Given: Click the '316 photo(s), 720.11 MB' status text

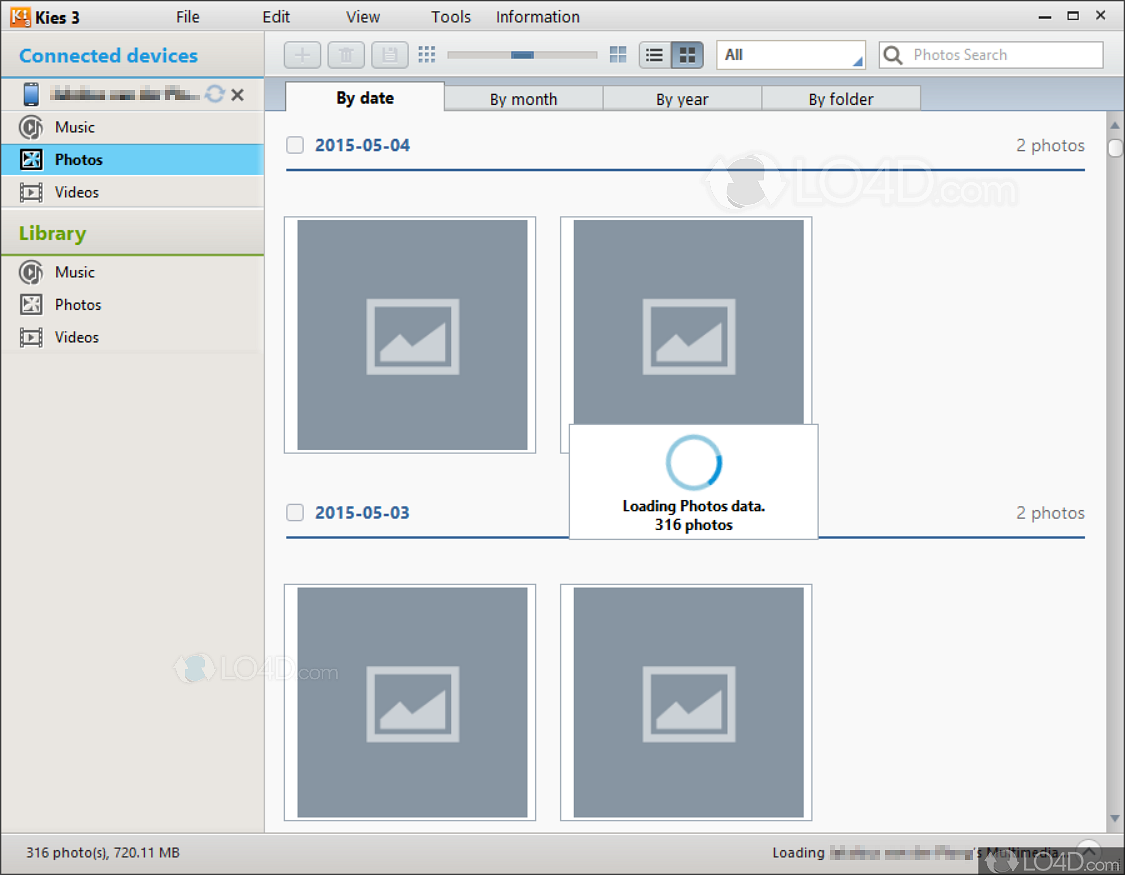Looking at the screenshot, I should pos(103,852).
